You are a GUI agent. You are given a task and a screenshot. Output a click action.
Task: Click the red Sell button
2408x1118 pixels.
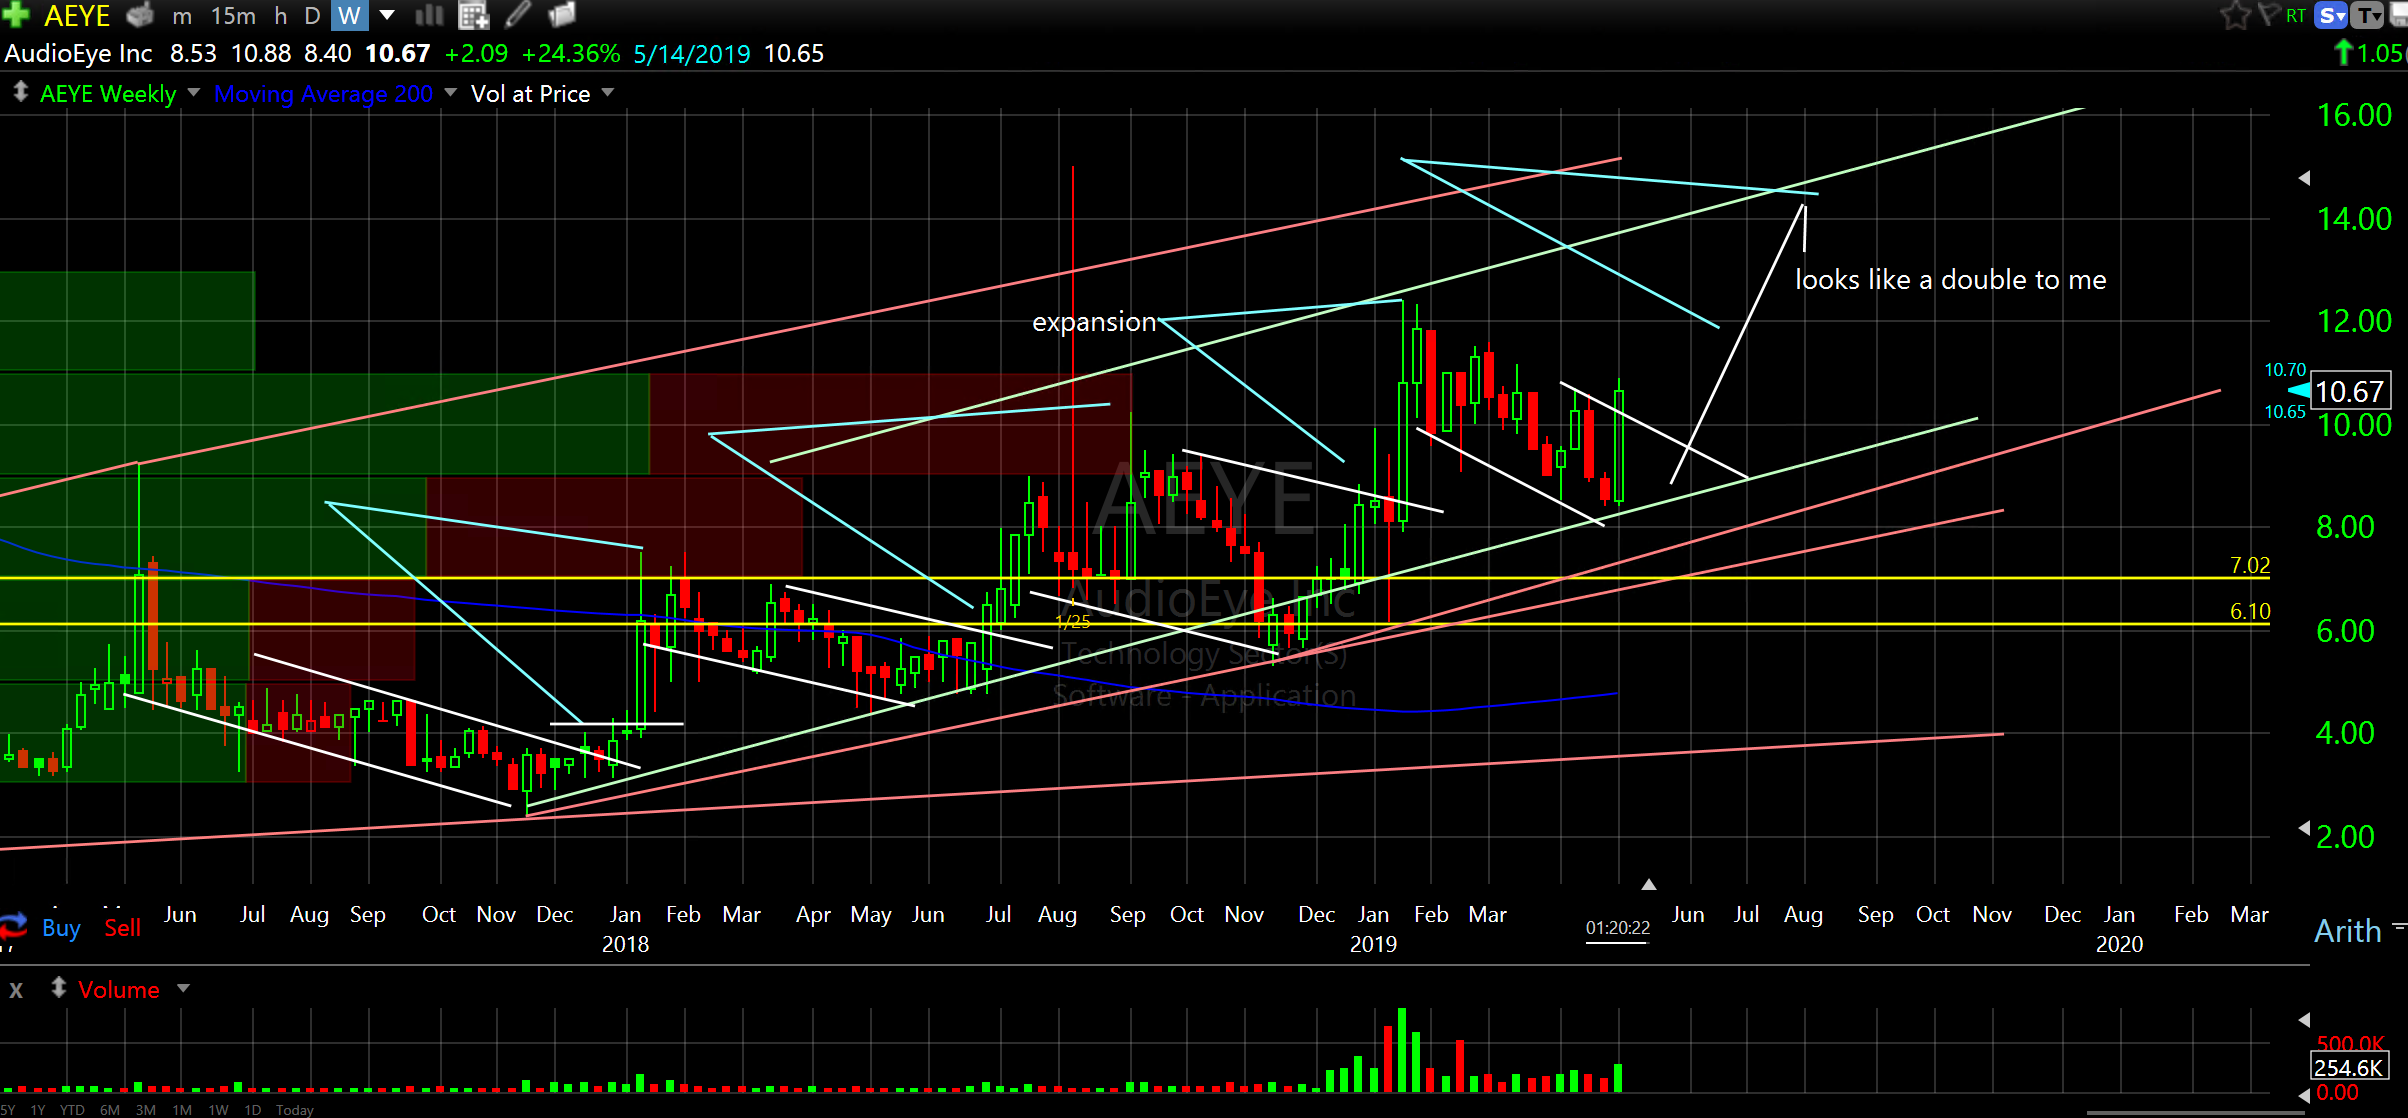coord(122,928)
